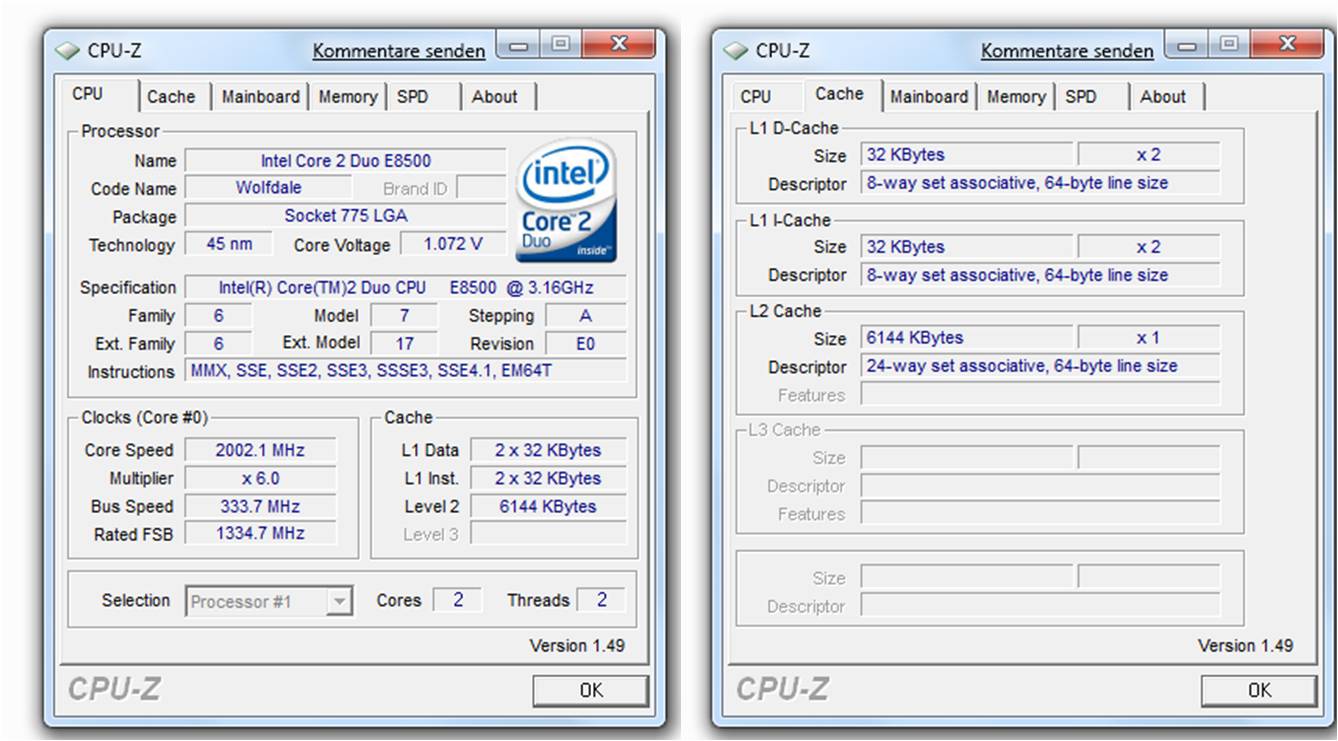Click the Stepping value A
This screenshot has height=741, width=1338.
click(586, 316)
